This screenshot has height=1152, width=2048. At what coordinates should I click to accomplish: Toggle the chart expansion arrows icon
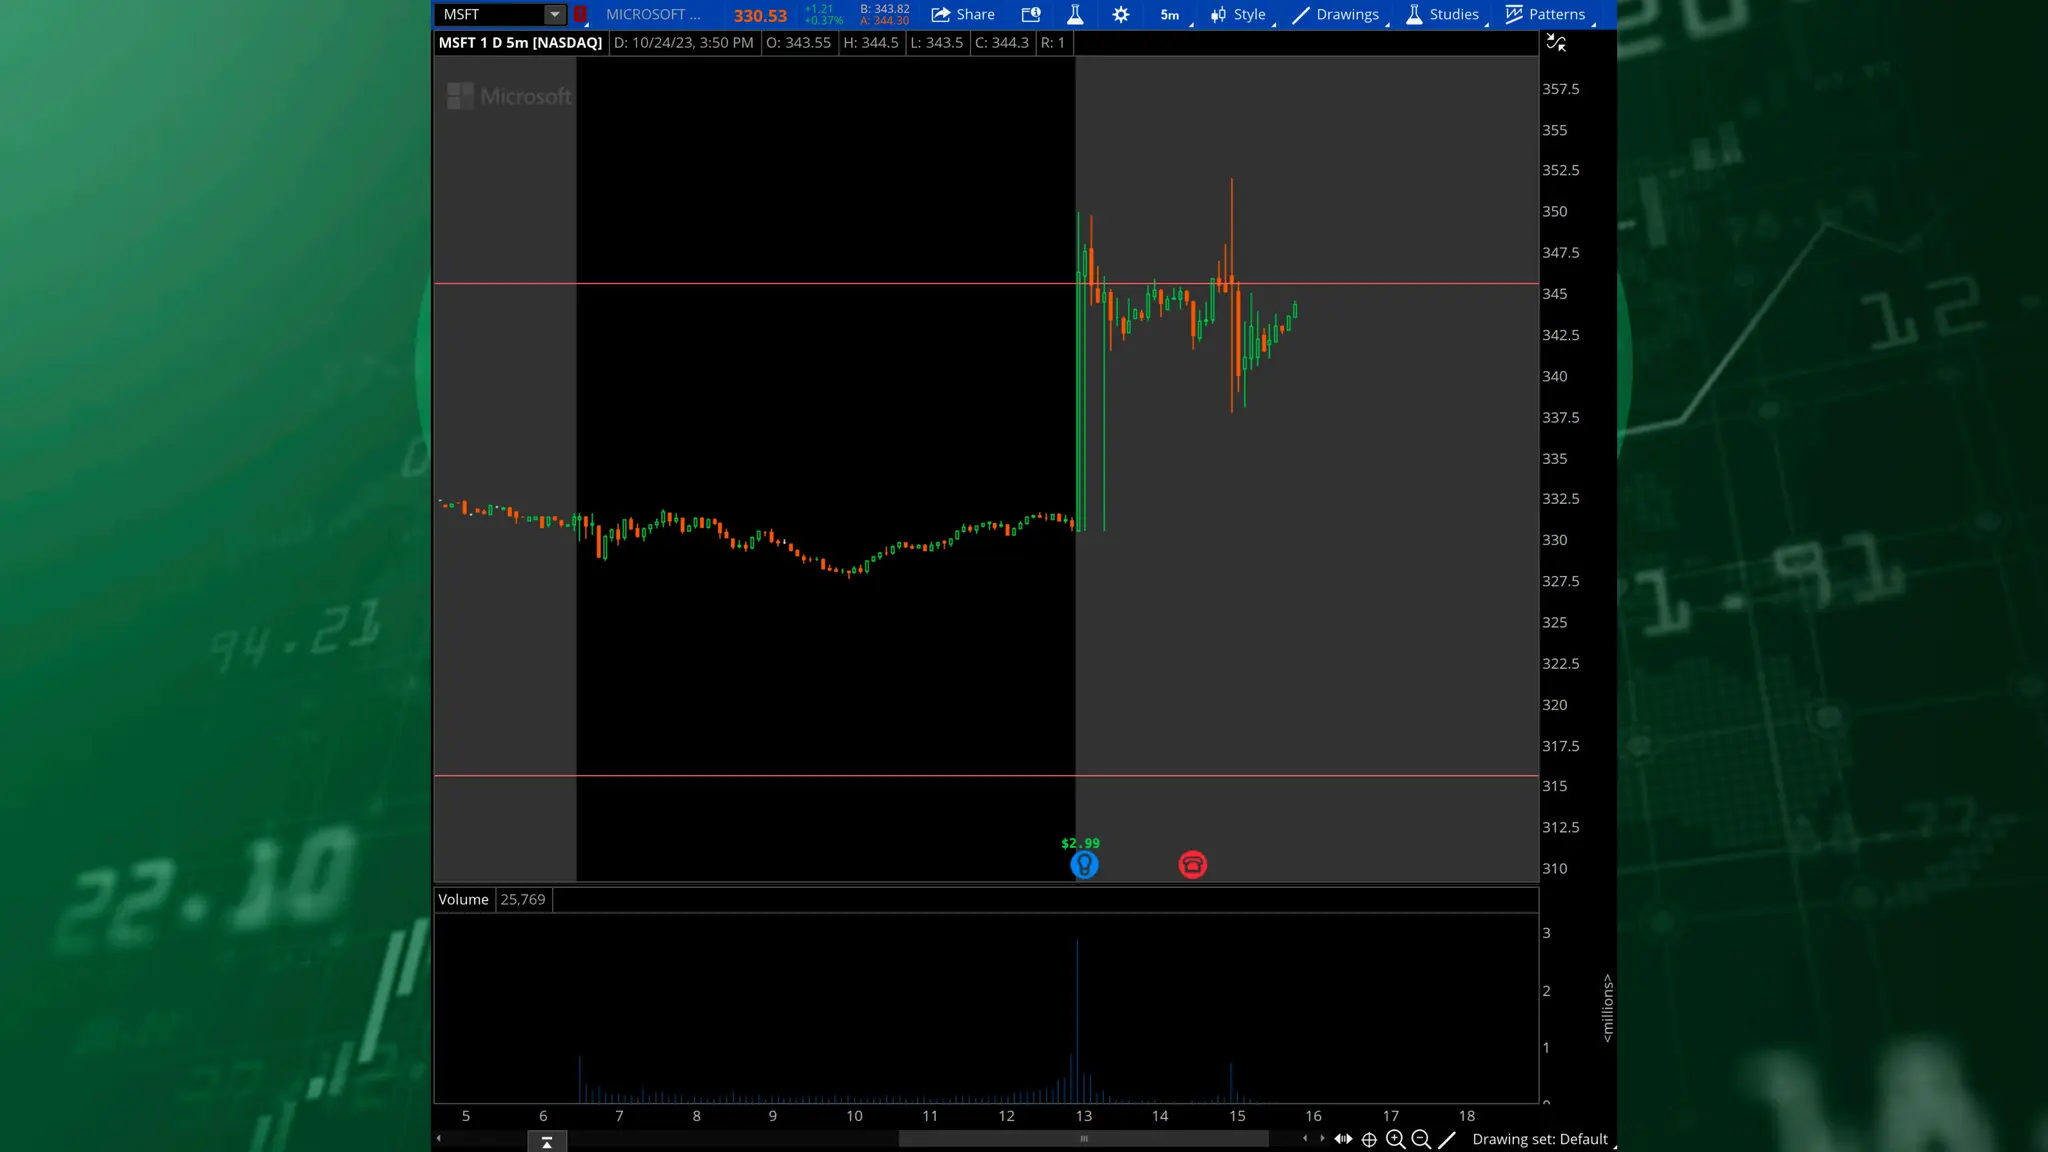1343,1139
